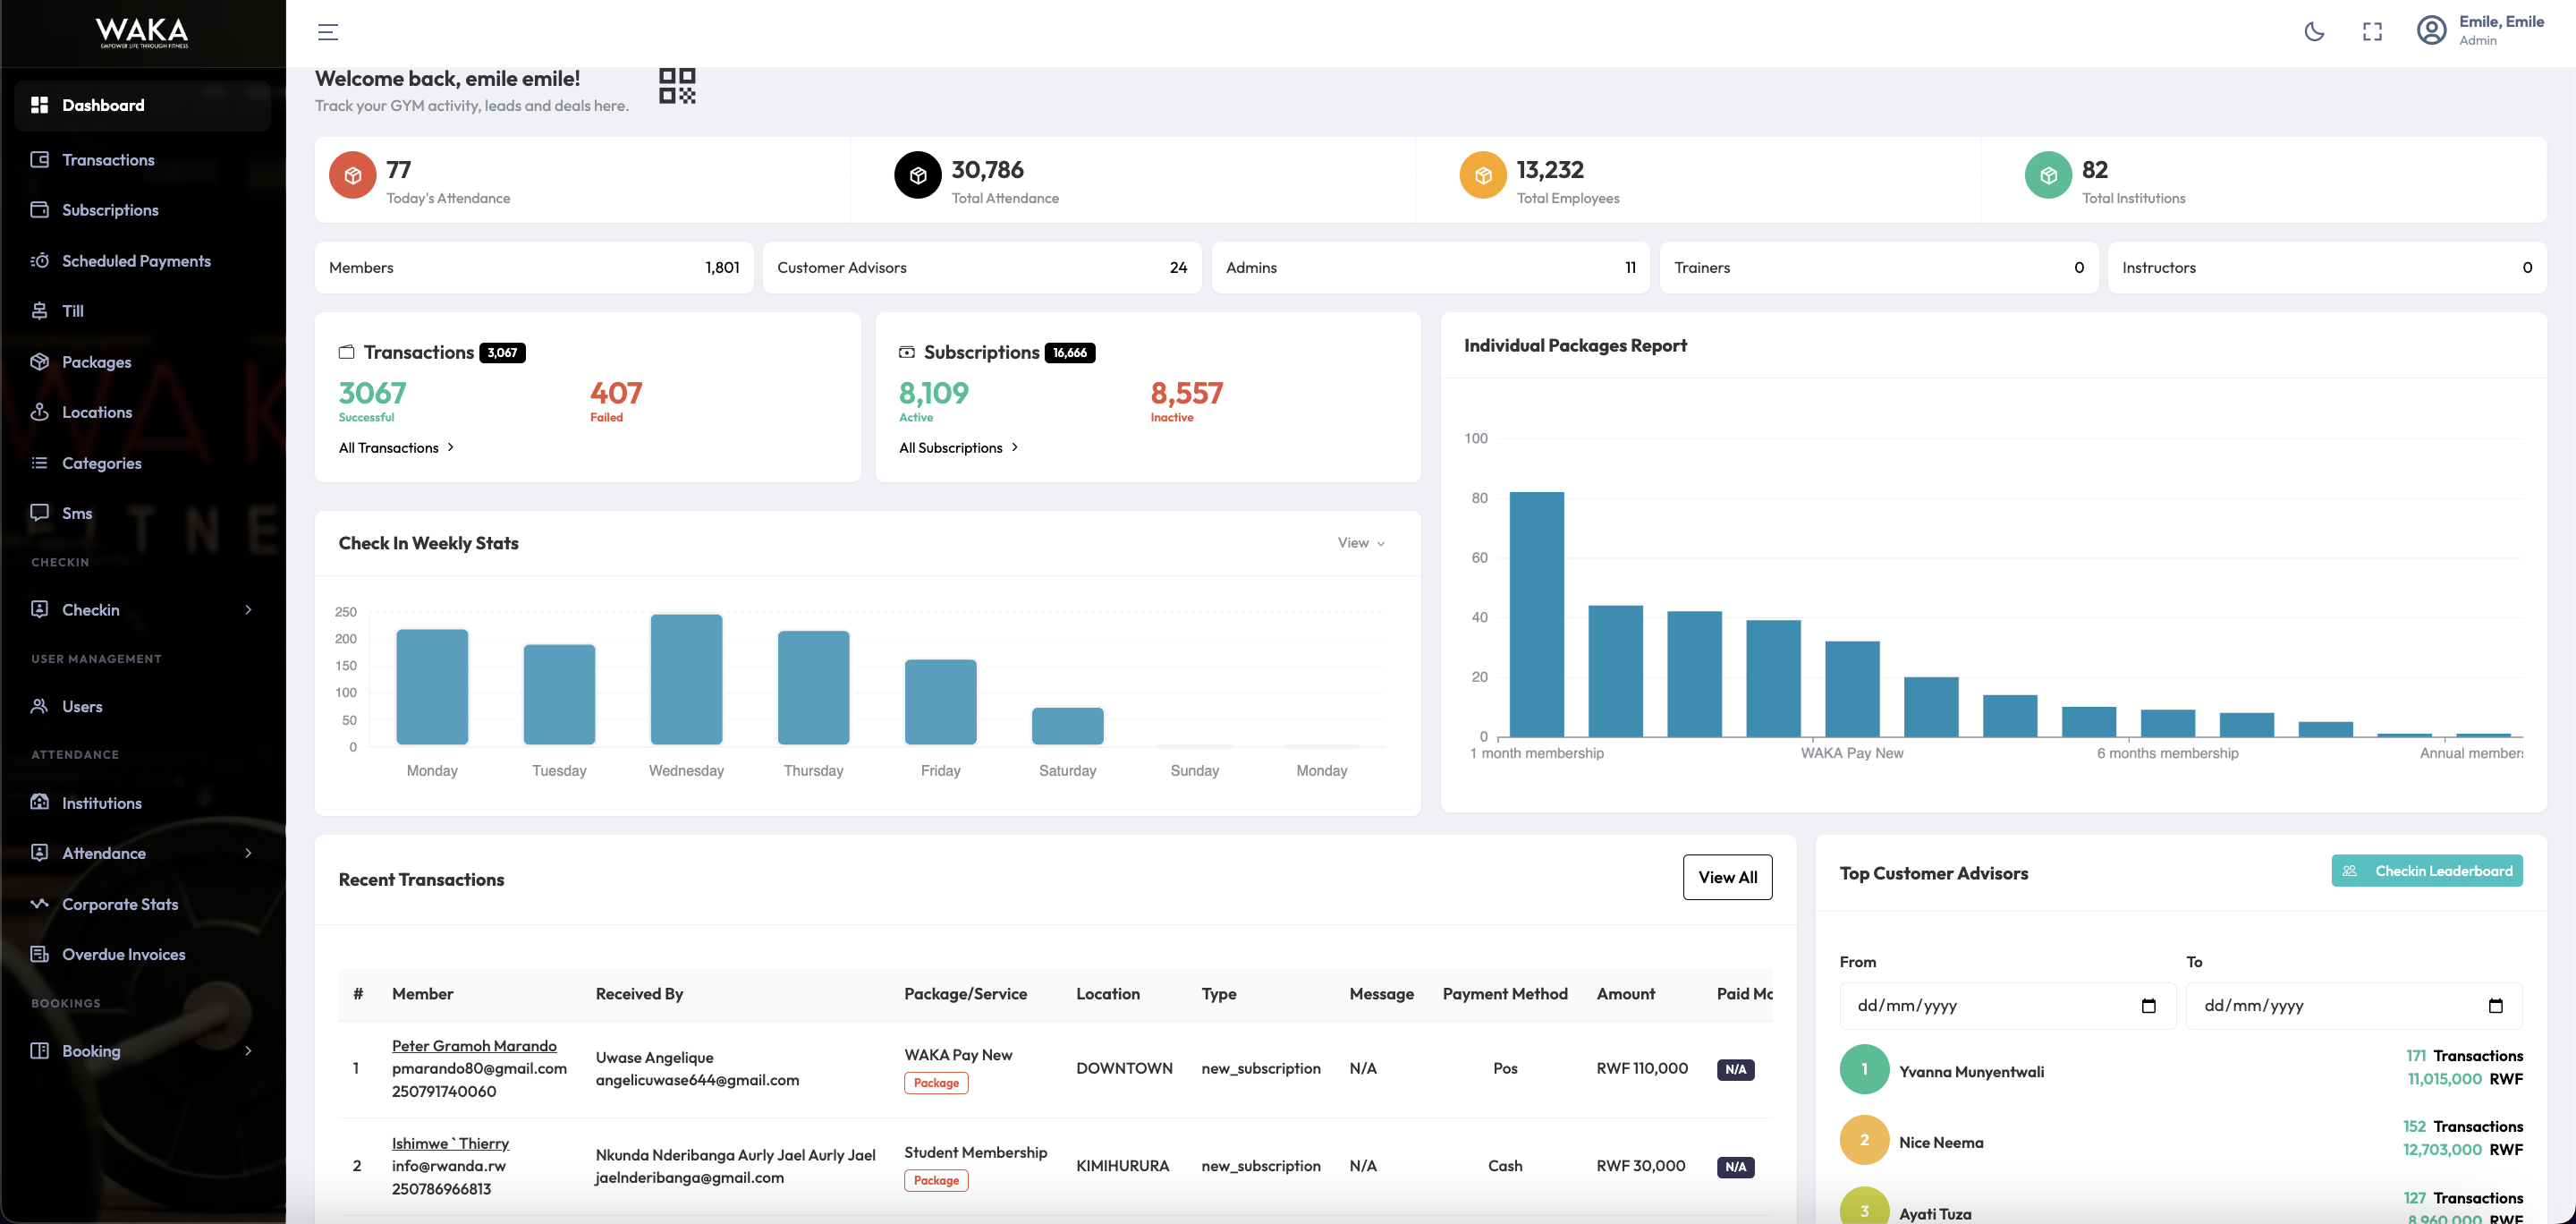Select the date picker in the From field
2576x1224 pixels.
pyautogui.click(x=2149, y=1006)
